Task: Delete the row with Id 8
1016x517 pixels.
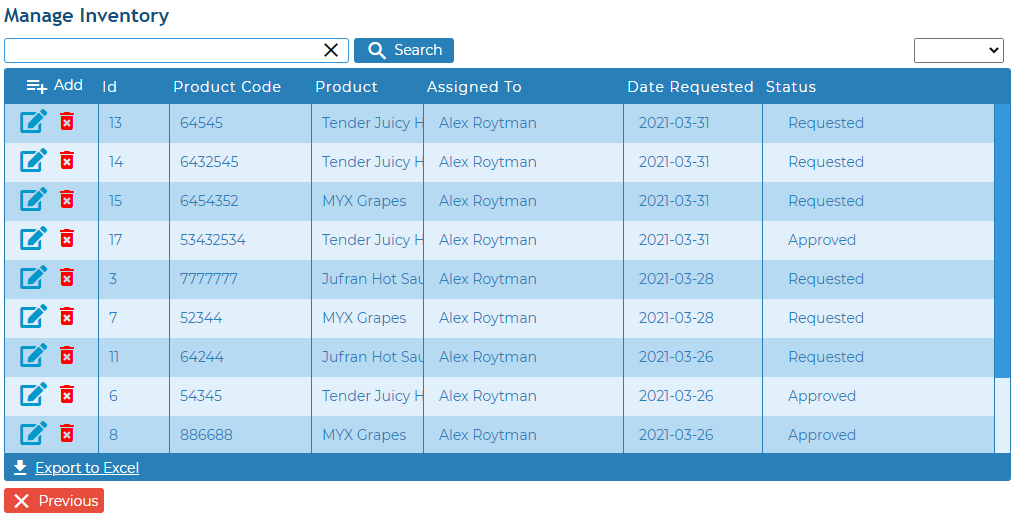Action: [67, 433]
